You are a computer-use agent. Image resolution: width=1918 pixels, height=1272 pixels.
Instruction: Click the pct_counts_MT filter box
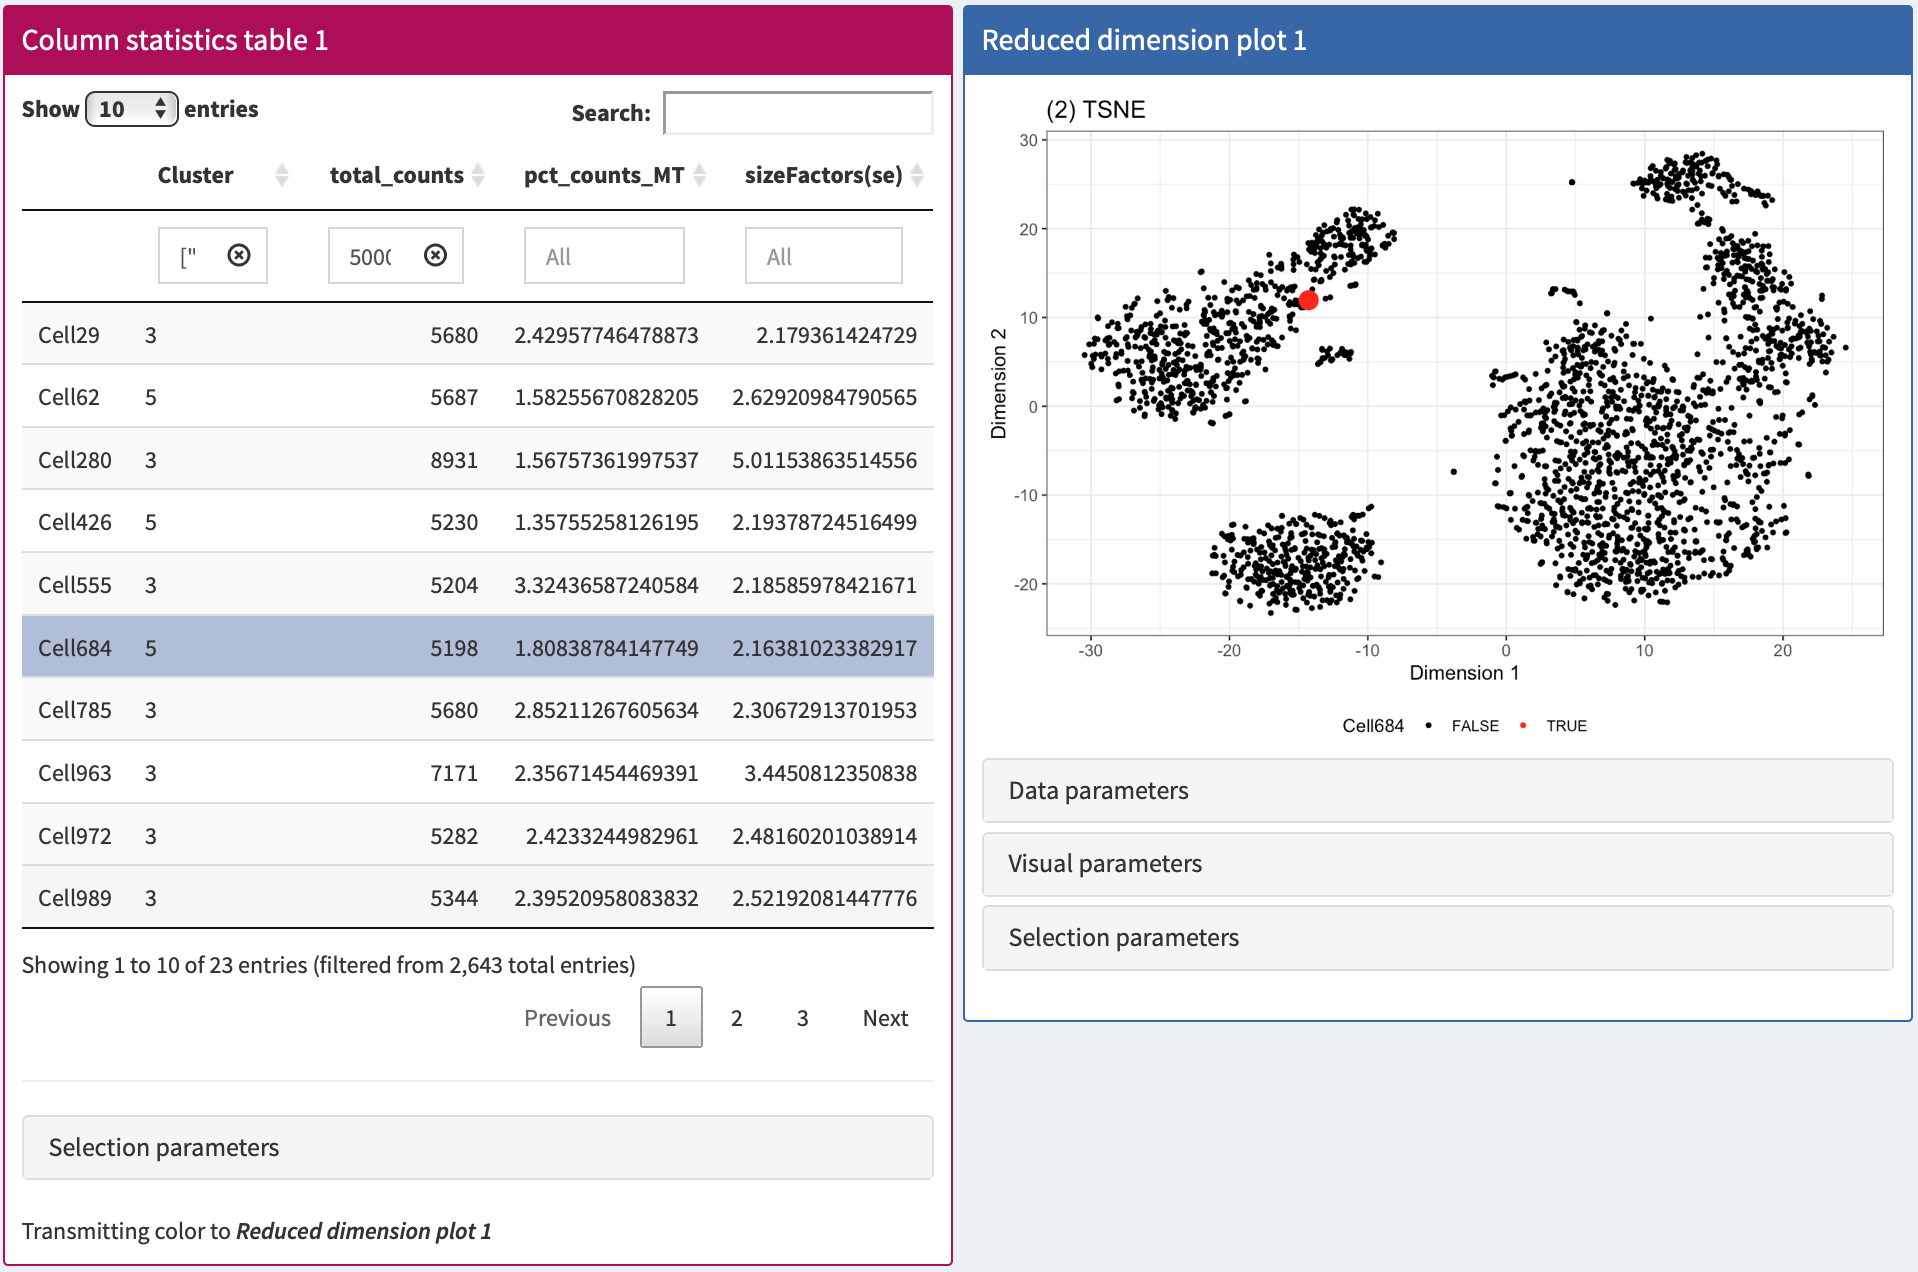coord(604,256)
